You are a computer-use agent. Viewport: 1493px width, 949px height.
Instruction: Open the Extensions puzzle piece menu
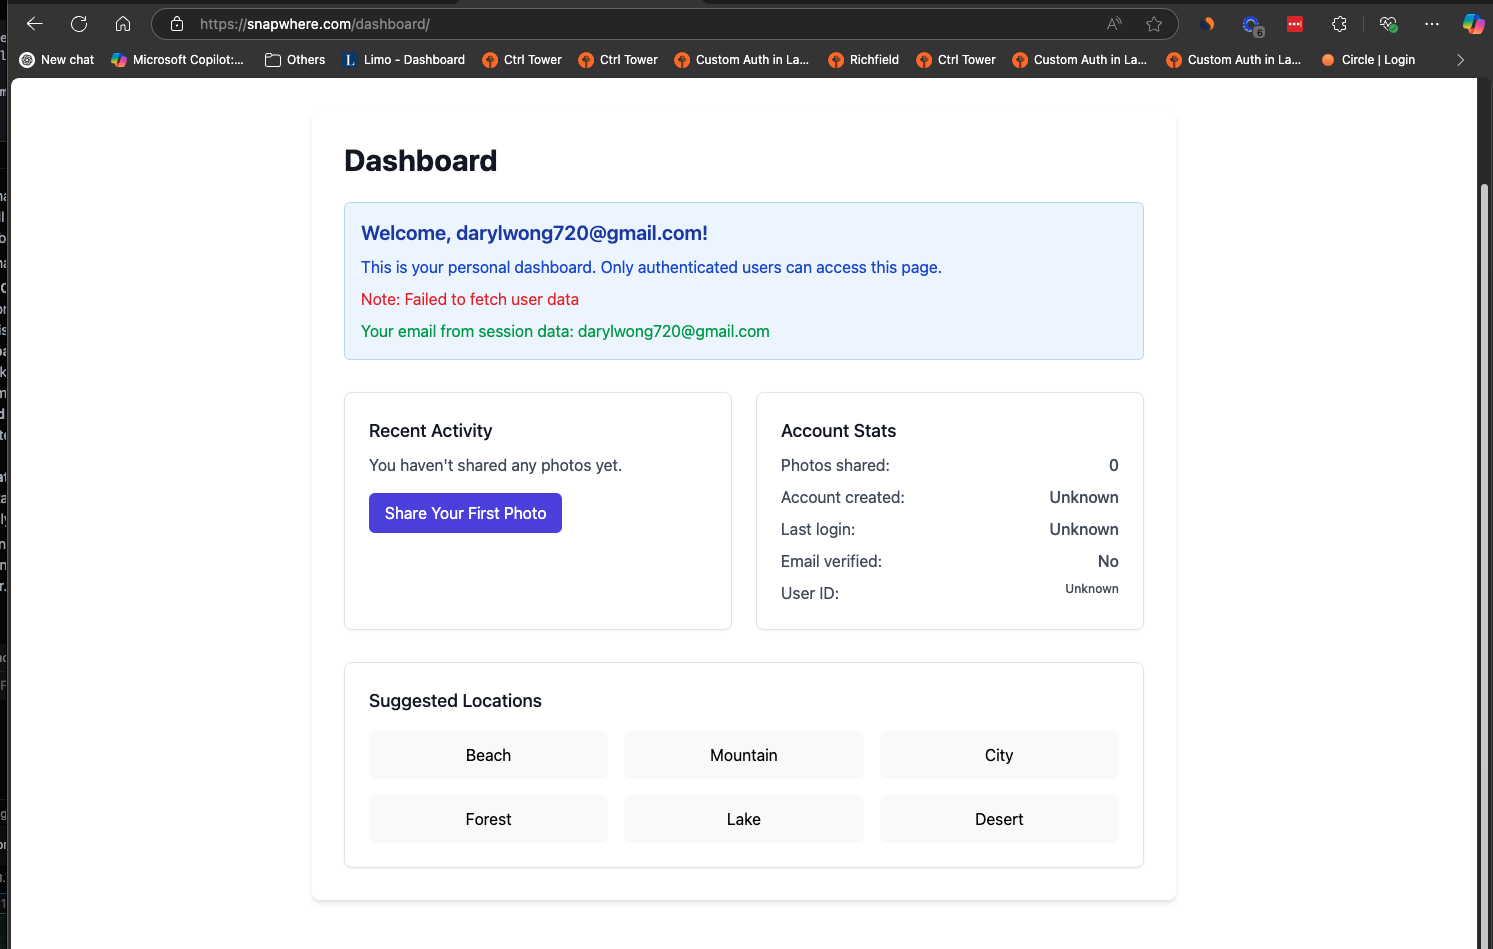coord(1339,24)
